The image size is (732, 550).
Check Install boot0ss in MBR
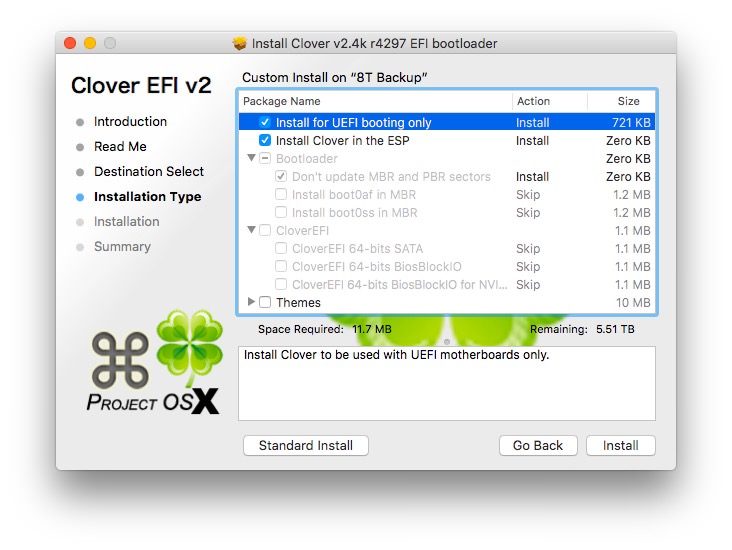pos(281,212)
